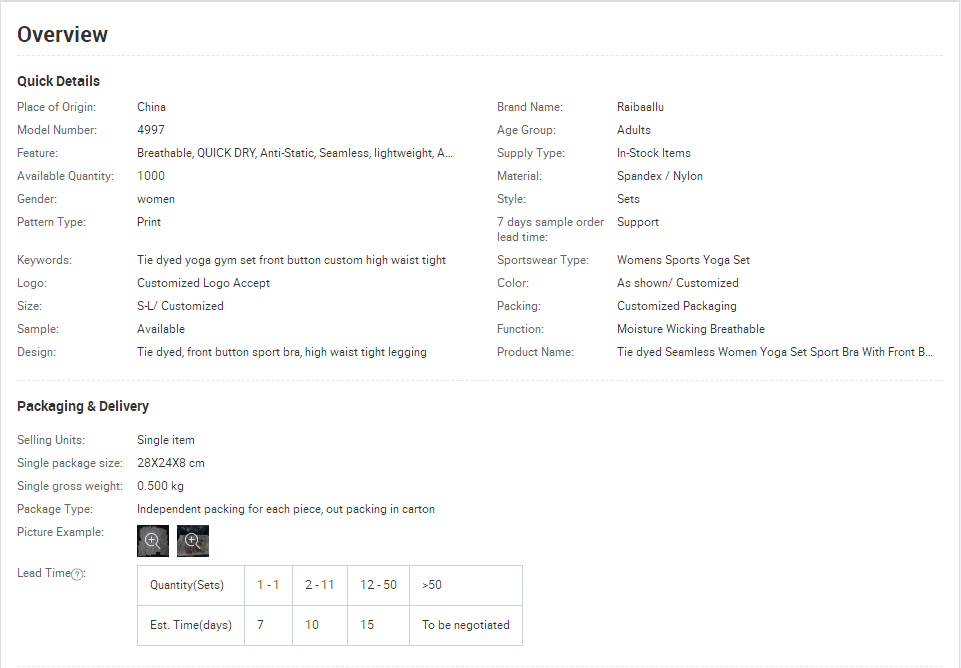Click the 7 days estimate cell
The image size is (961, 668).
point(268,625)
